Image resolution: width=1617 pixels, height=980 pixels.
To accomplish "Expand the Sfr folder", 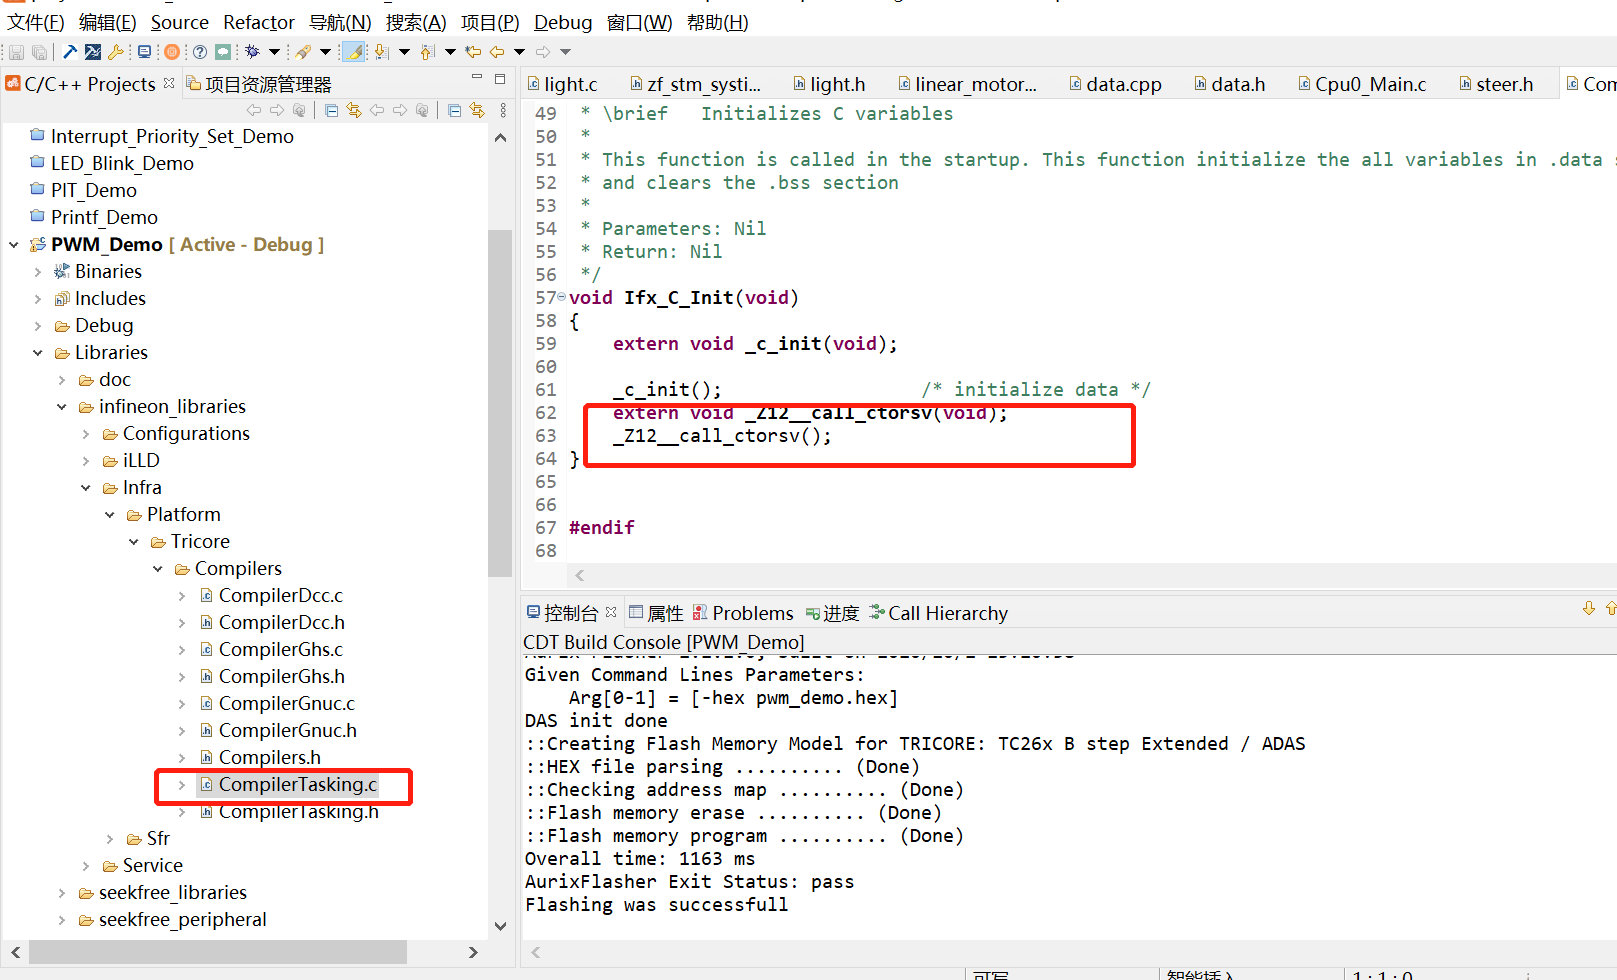I will pyautogui.click(x=109, y=839).
